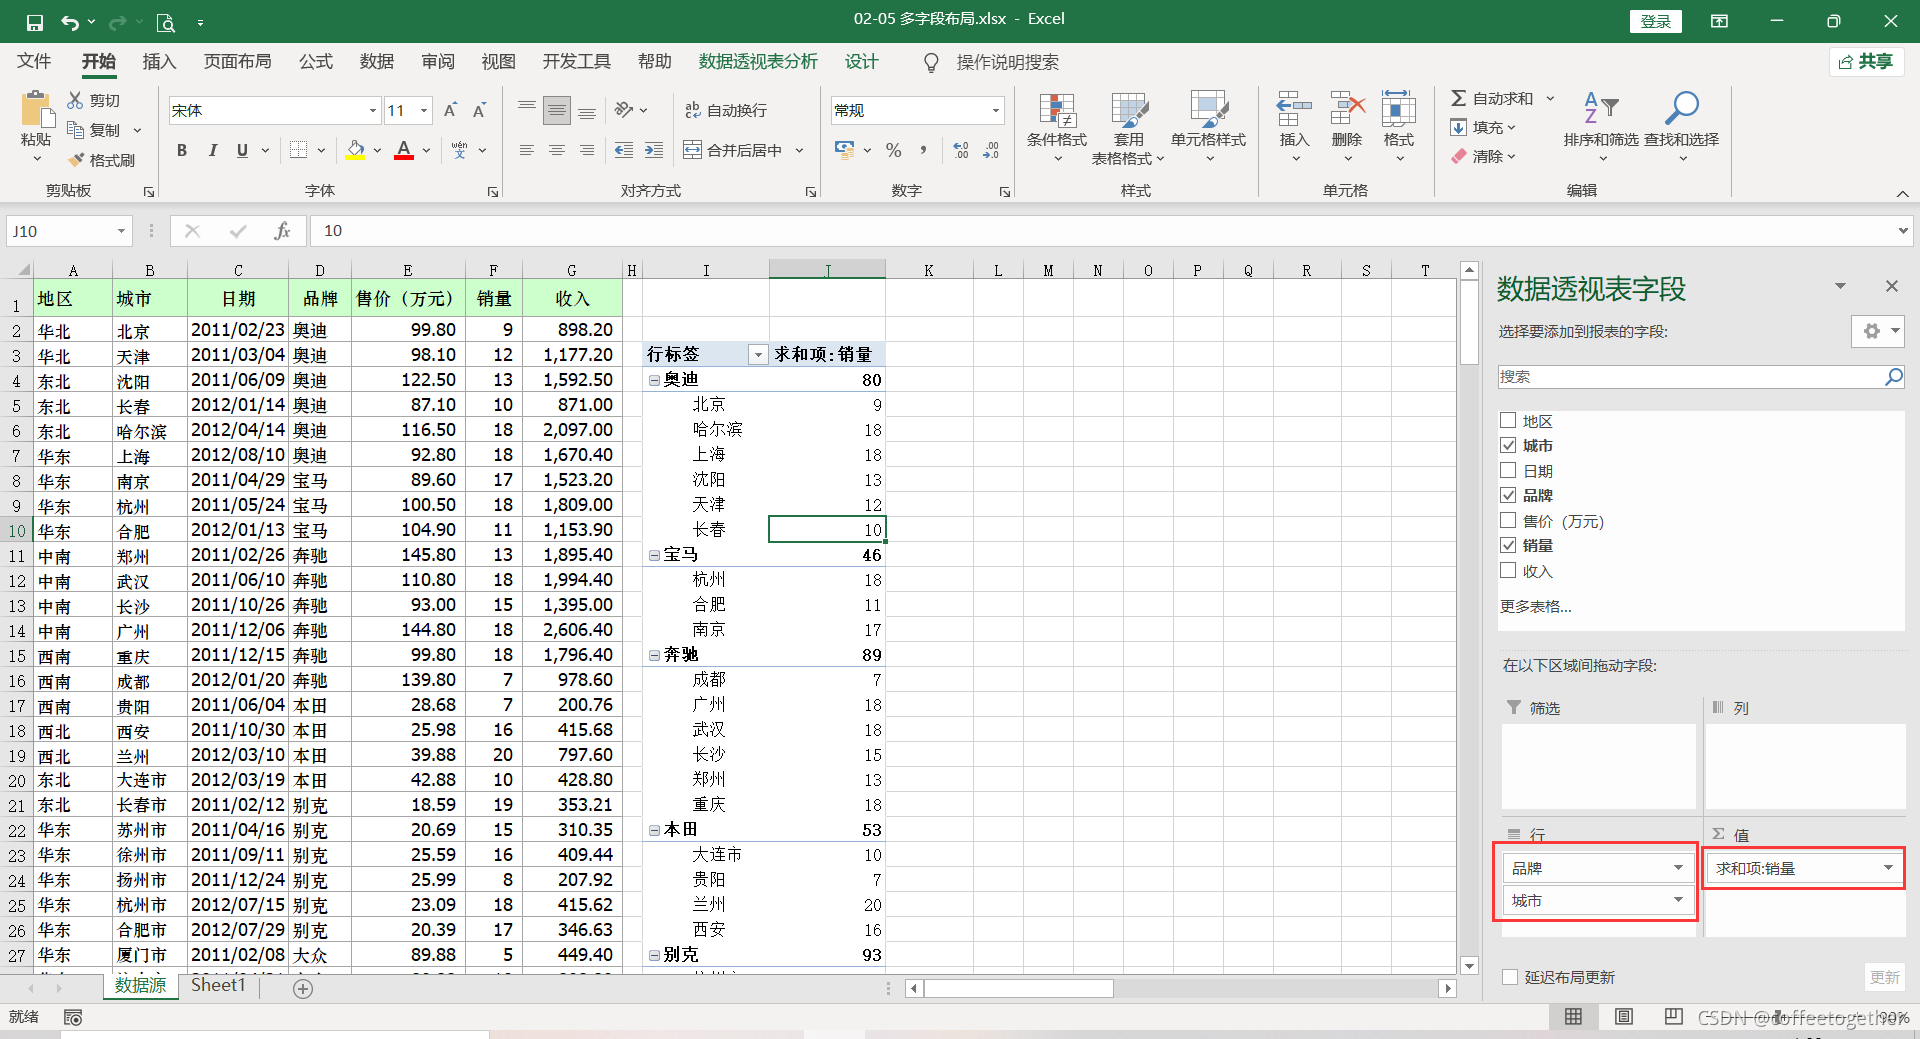
Task: Click Format as Table (套用表格格式) icon
Action: tap(1129, 110)
